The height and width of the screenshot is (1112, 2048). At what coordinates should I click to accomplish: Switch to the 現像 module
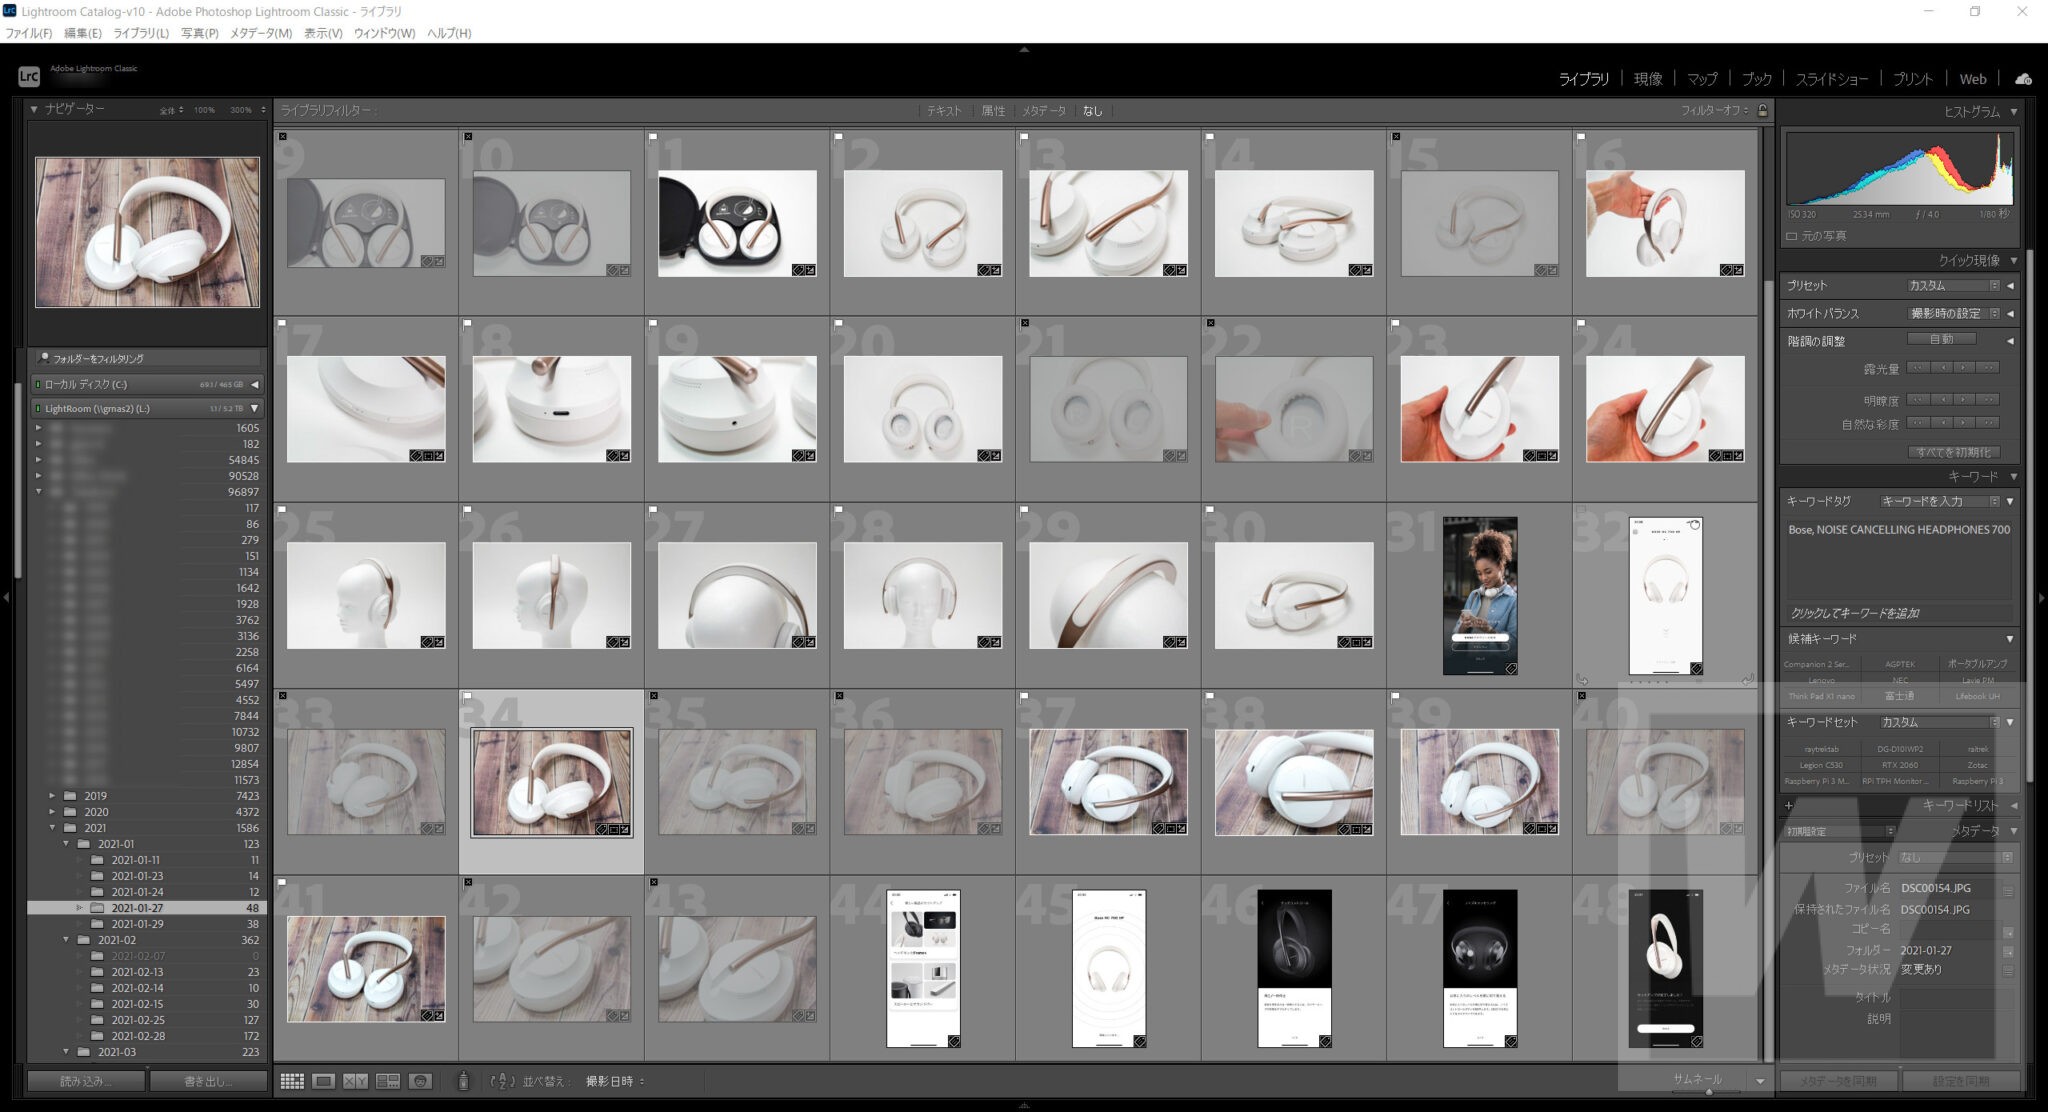(1648, 78)
